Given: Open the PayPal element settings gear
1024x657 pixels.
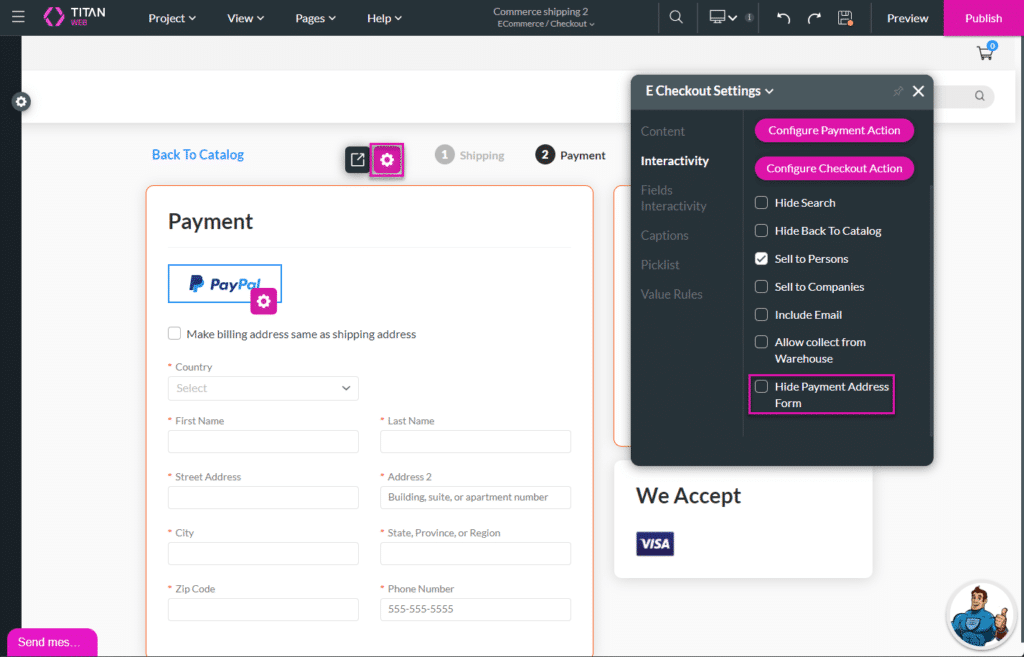Looking at the screenshot, I should pyautogui.click(x=264, y=301).
